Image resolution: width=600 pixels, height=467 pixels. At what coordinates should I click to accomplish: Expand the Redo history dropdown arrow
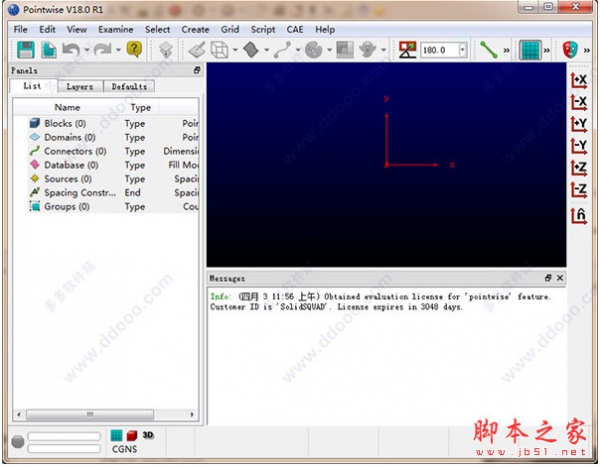[x=118, y=49]
